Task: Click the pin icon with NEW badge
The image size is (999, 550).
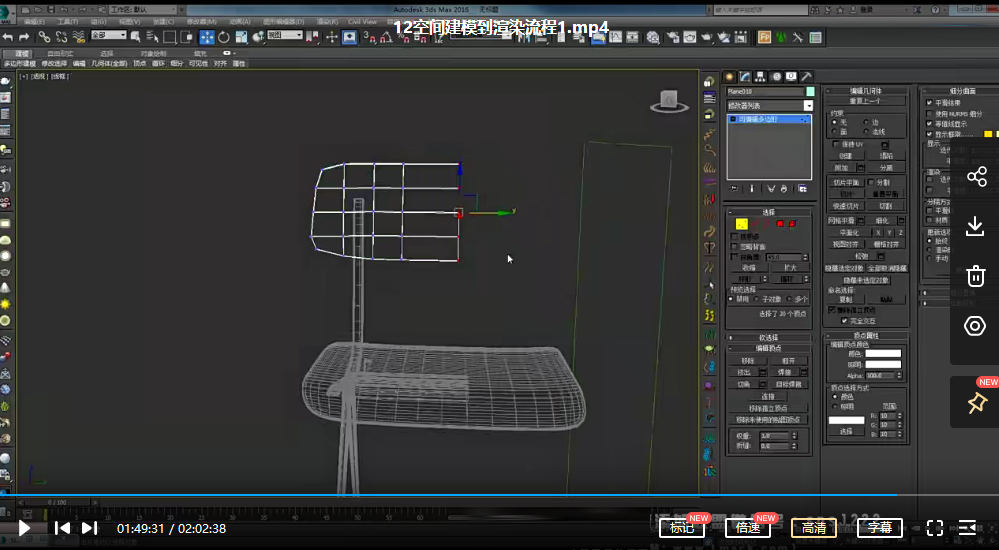Action: click(976, 403)
